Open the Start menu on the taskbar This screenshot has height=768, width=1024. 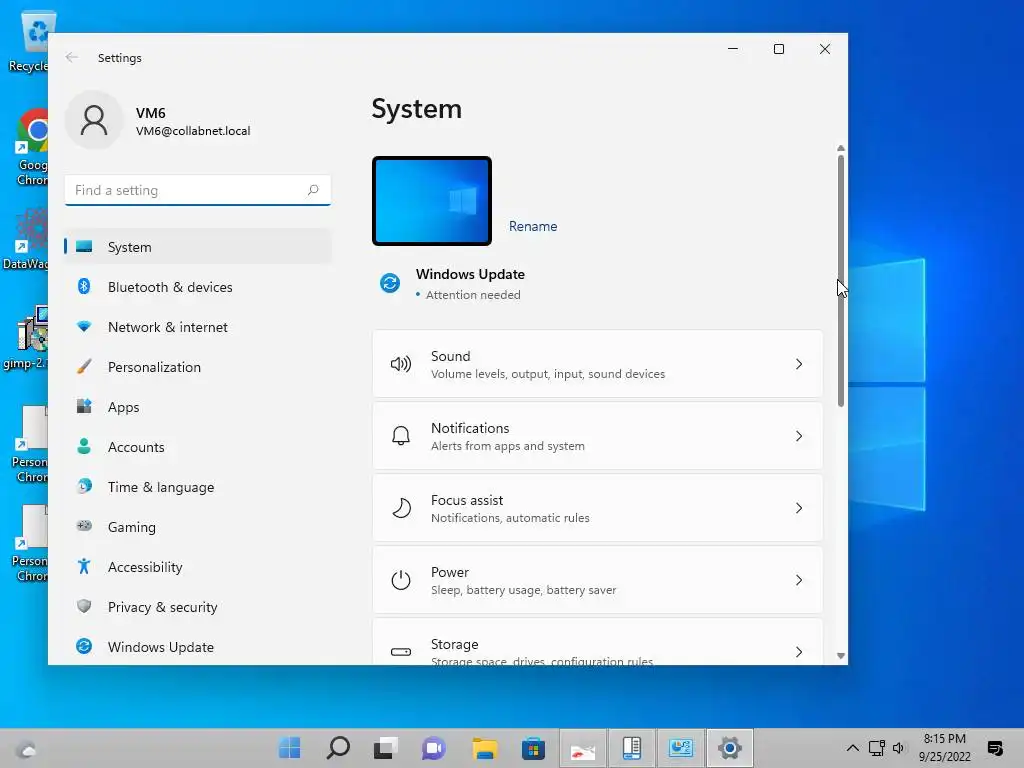tap(289, 748)
